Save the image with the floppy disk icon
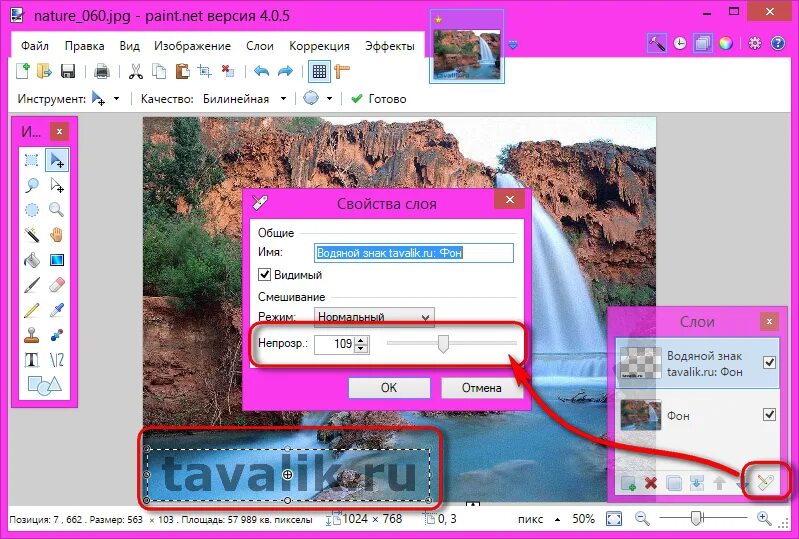 [68, 71]
